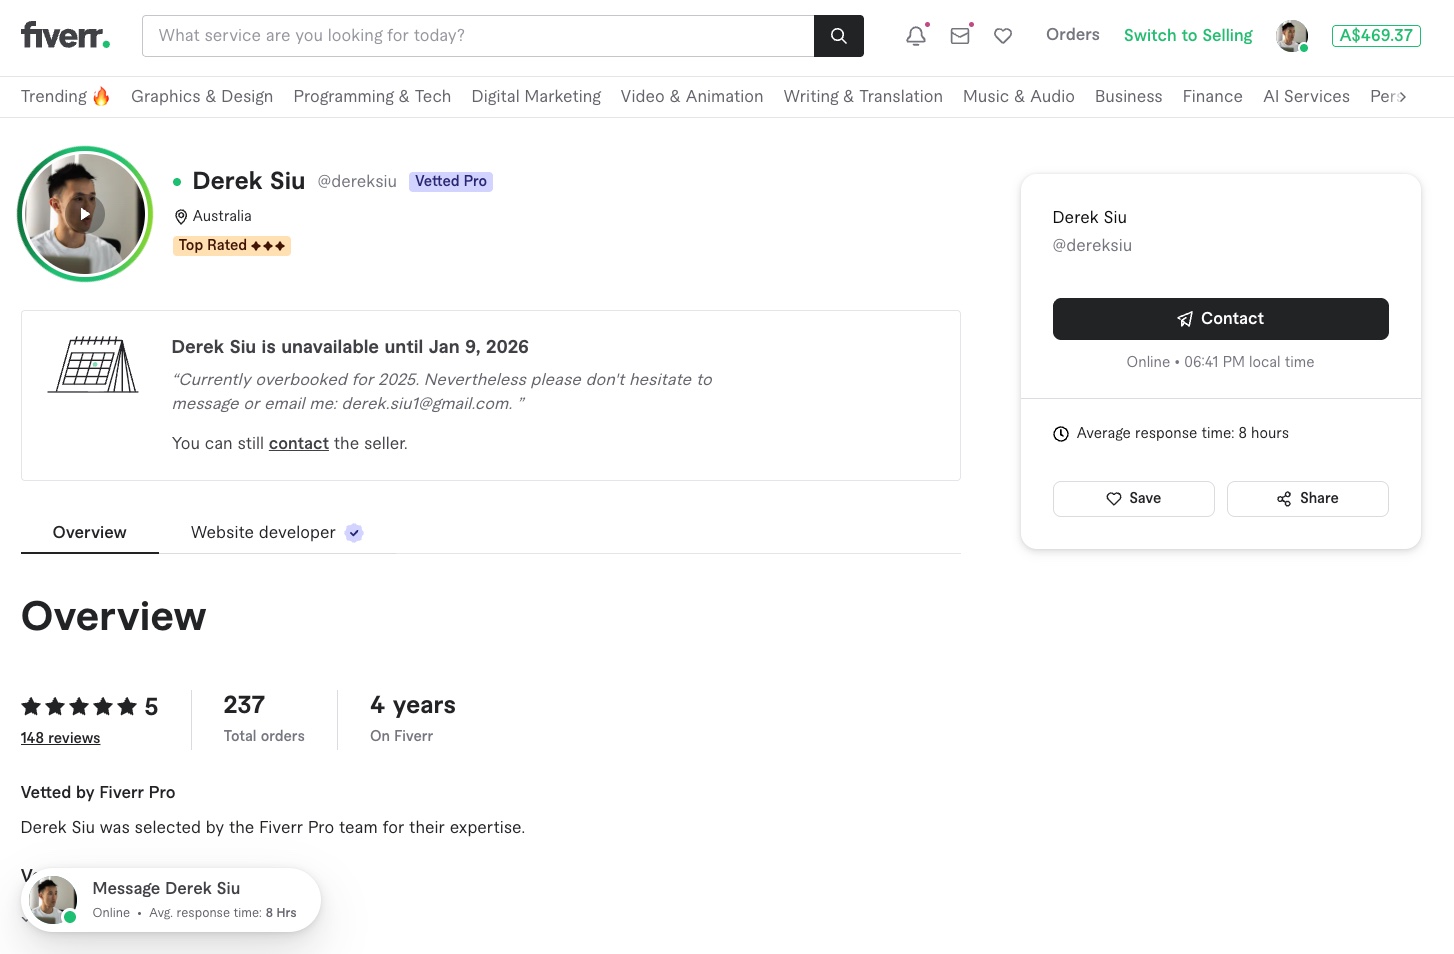Click the Vetted Pro badge
Image resolution: width=1454 pixels, height=954 pixels.
point(451,181)
